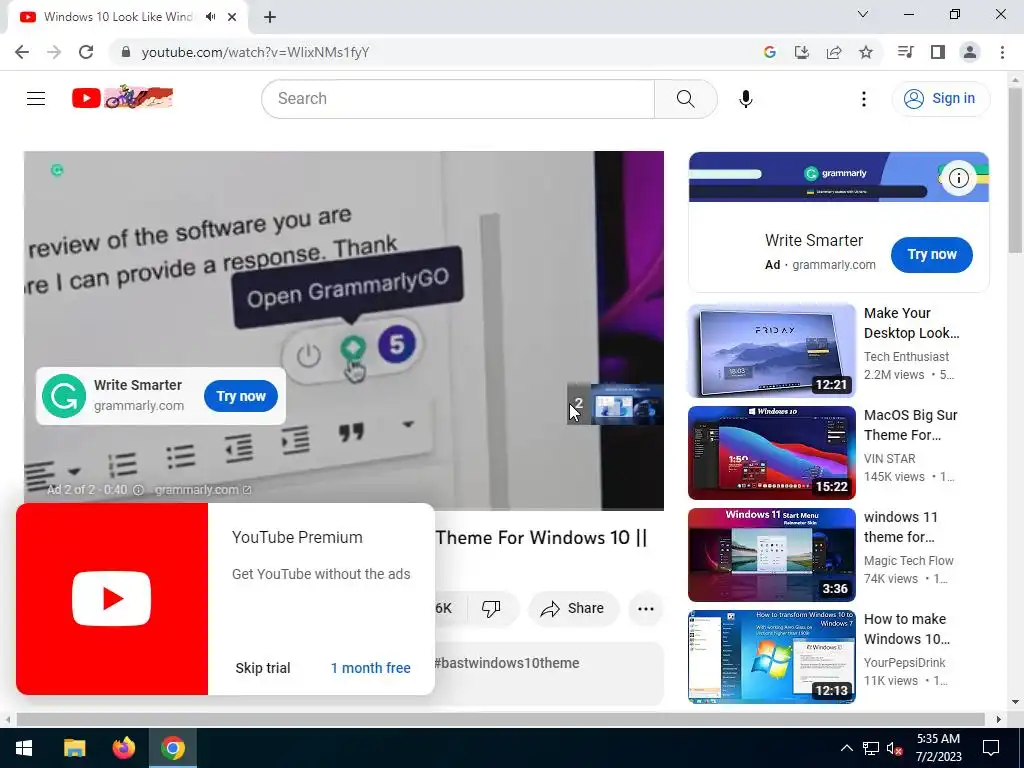Viewport: 1024px width, 768px height.
Task: Open the Windows notification center
Action: coord(991,748)
